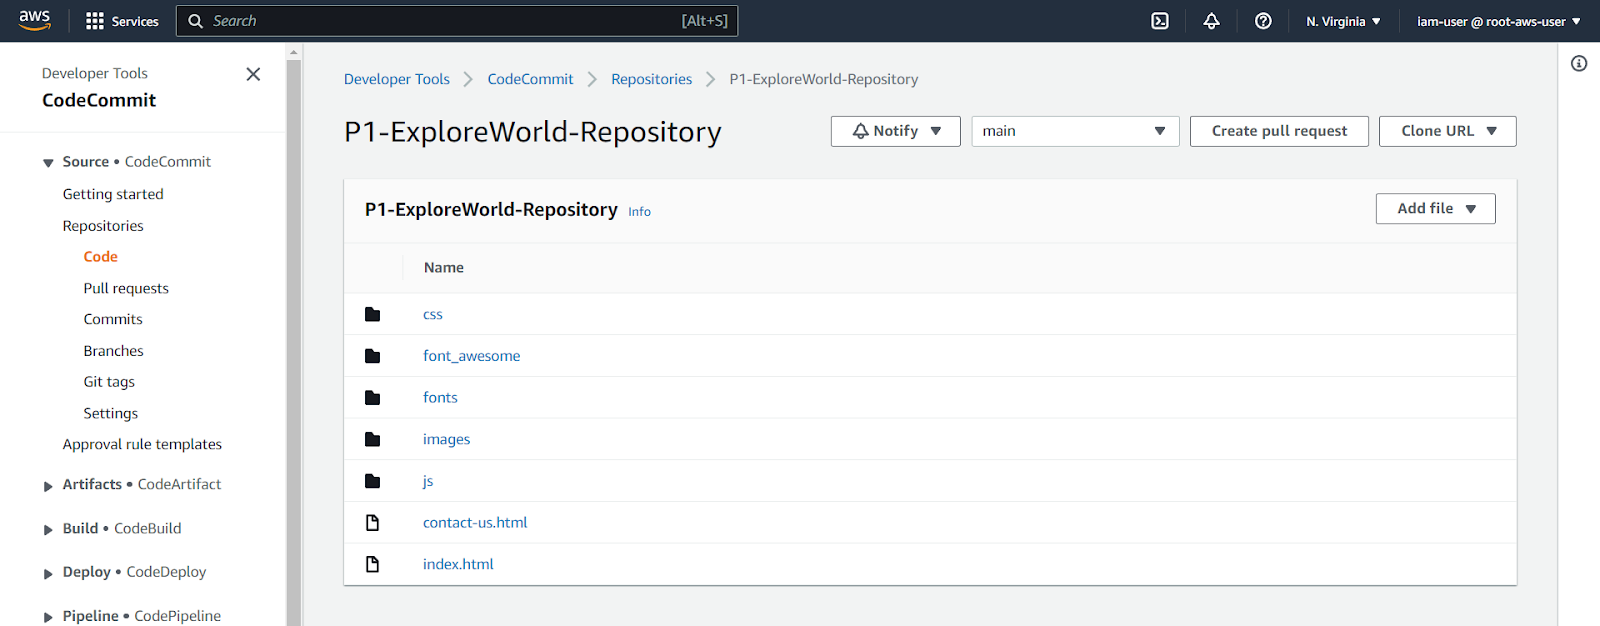
Task: Open the AWS logo home link
Action: tap(34, 21)
